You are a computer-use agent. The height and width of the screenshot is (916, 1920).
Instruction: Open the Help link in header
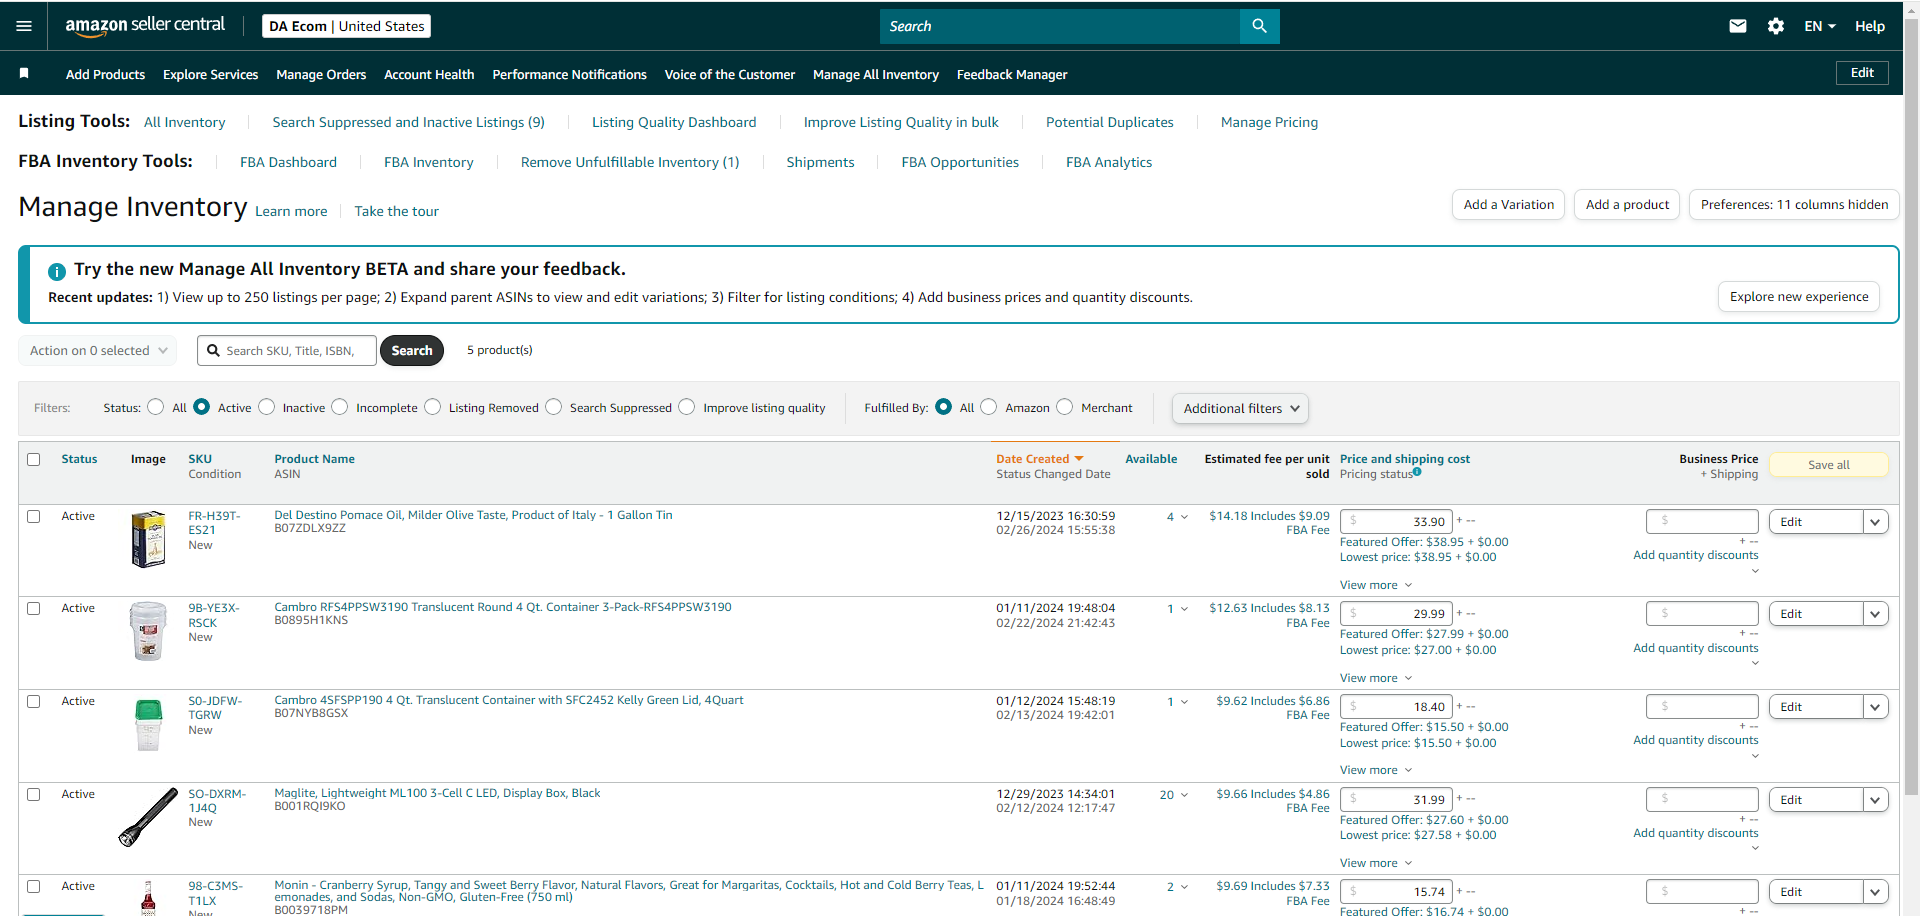point(1869,26)
